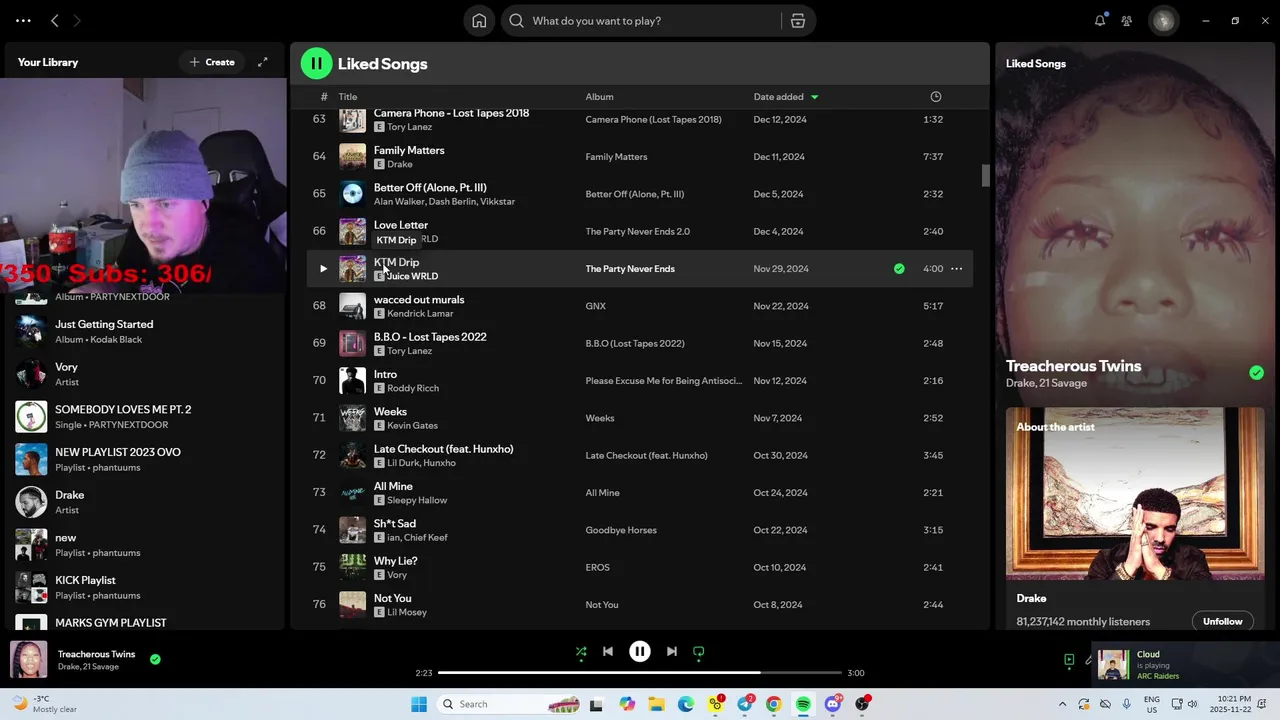This screenshot has width=1280, height=720.
Task: Click the Home icon in top bar
Action: [x=480, y=21]
